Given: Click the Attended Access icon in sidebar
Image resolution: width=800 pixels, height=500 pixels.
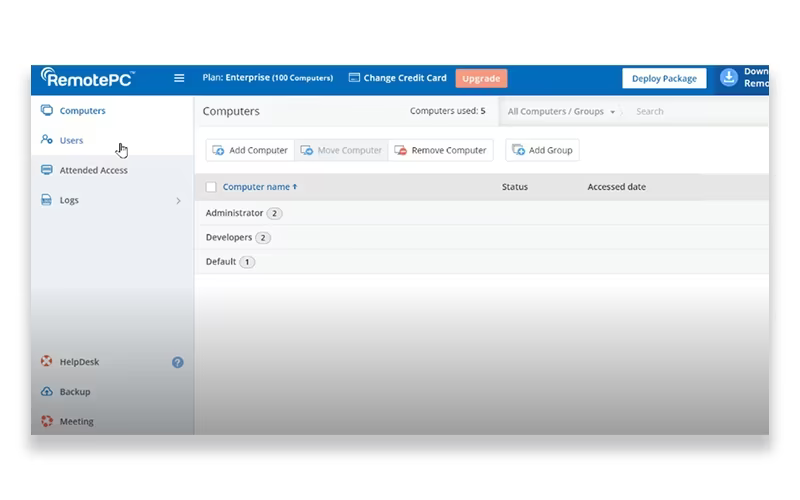Looking at the screenshot, I should pyautogui.click(x=47, y=170).
